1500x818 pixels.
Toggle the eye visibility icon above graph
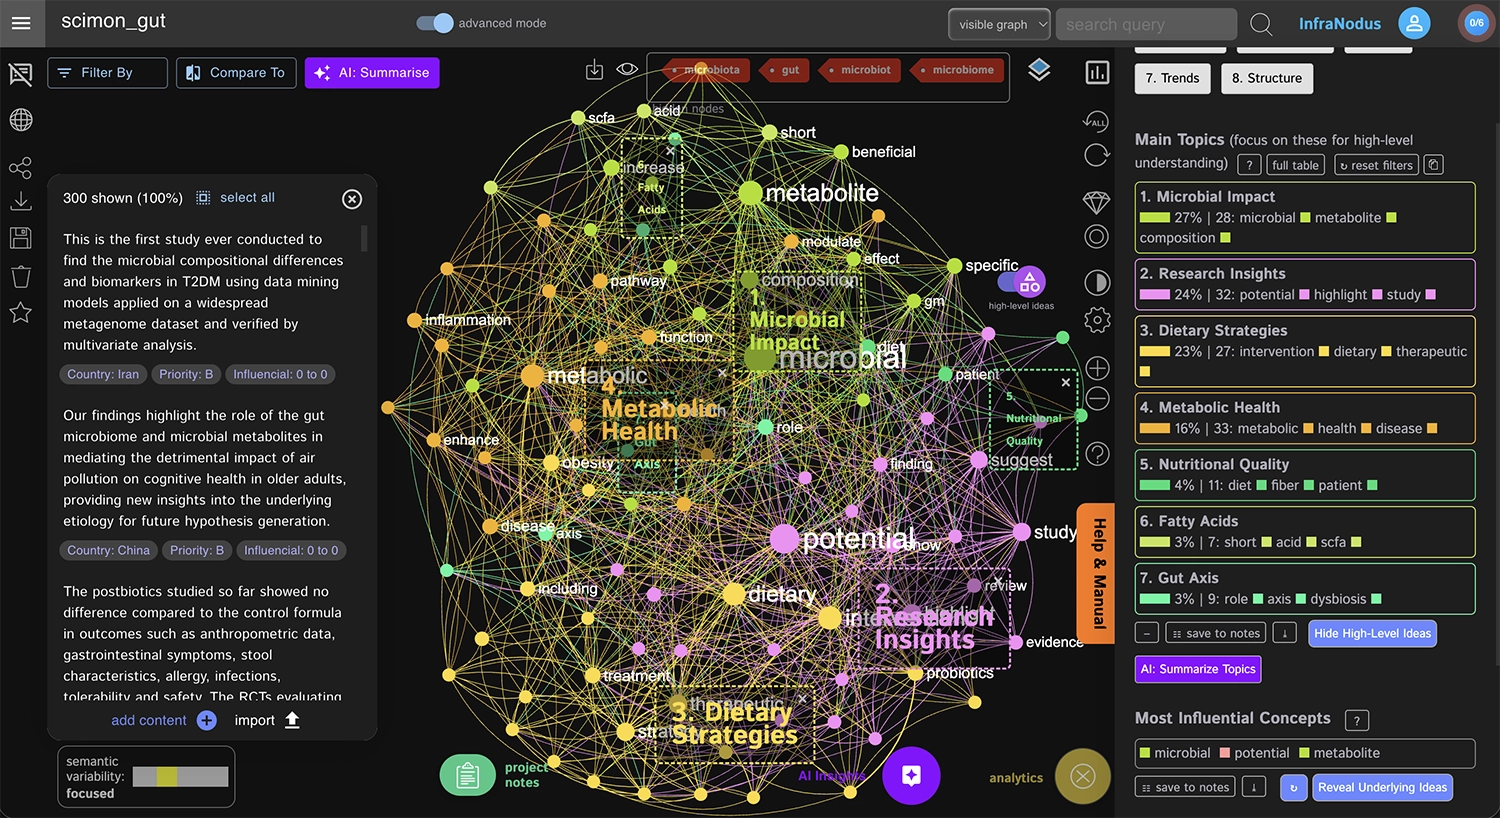(627, 69)
